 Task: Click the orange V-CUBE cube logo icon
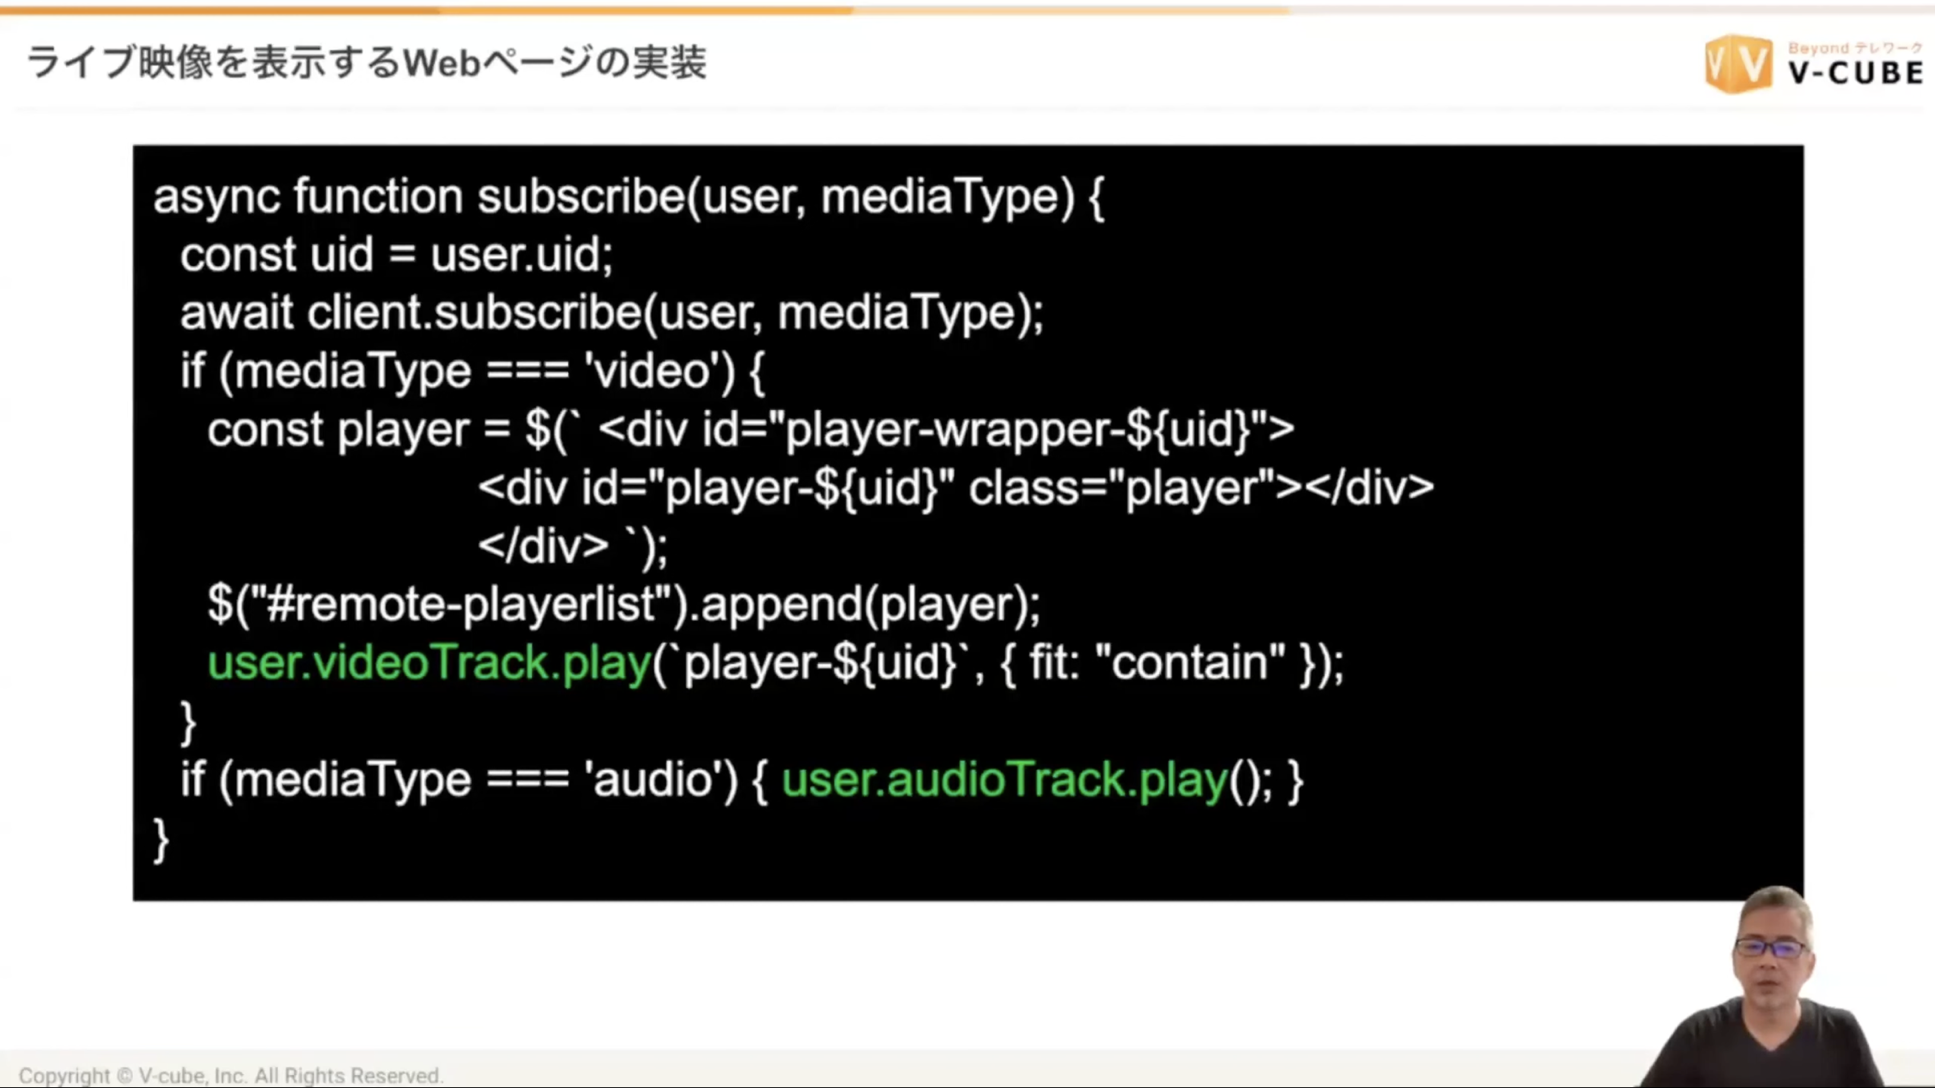coord(1738,63)
